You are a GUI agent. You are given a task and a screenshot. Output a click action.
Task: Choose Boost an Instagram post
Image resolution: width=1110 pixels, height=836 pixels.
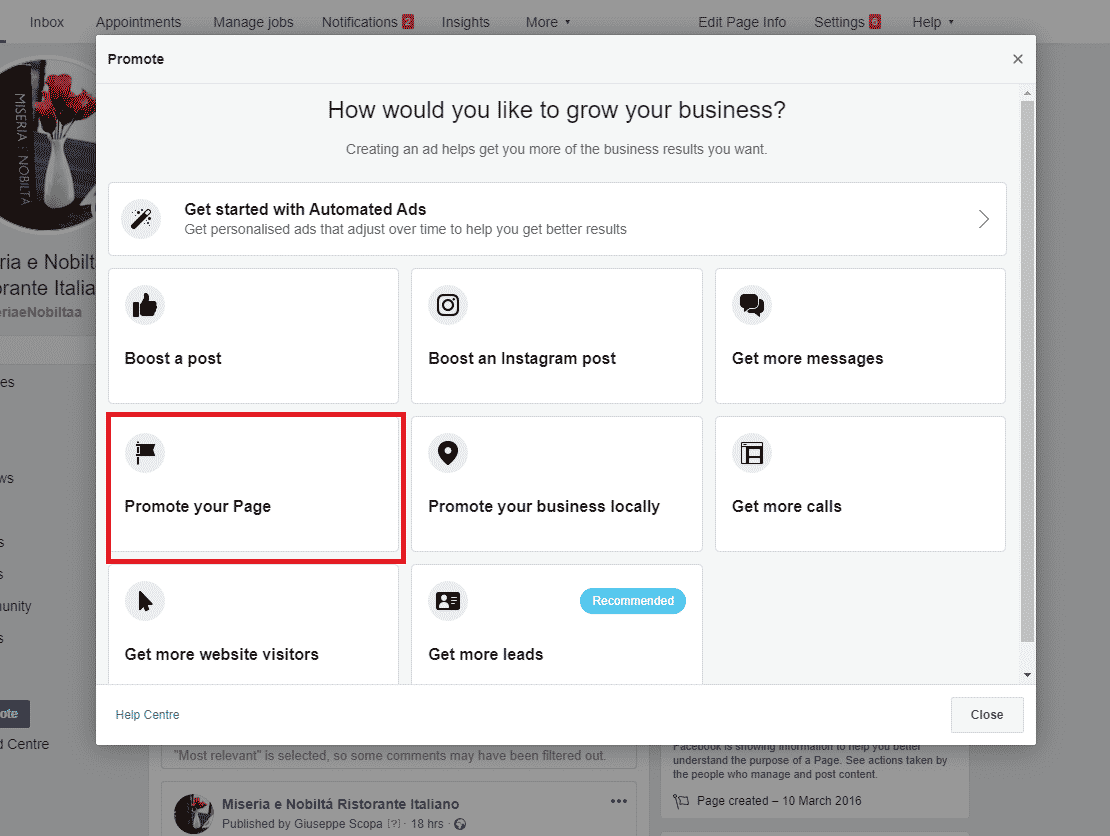(556, 336)
